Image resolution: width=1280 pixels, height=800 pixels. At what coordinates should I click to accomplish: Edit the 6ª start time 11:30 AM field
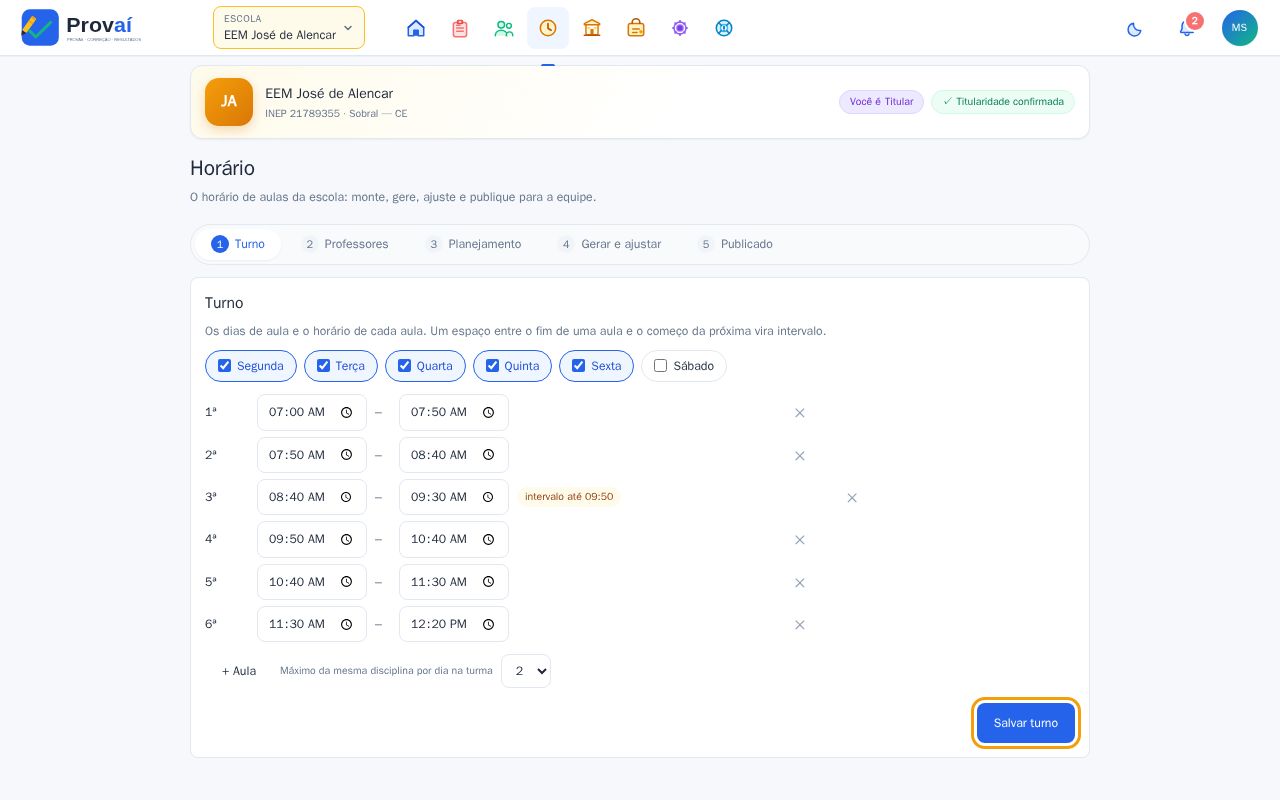point(312,624)
